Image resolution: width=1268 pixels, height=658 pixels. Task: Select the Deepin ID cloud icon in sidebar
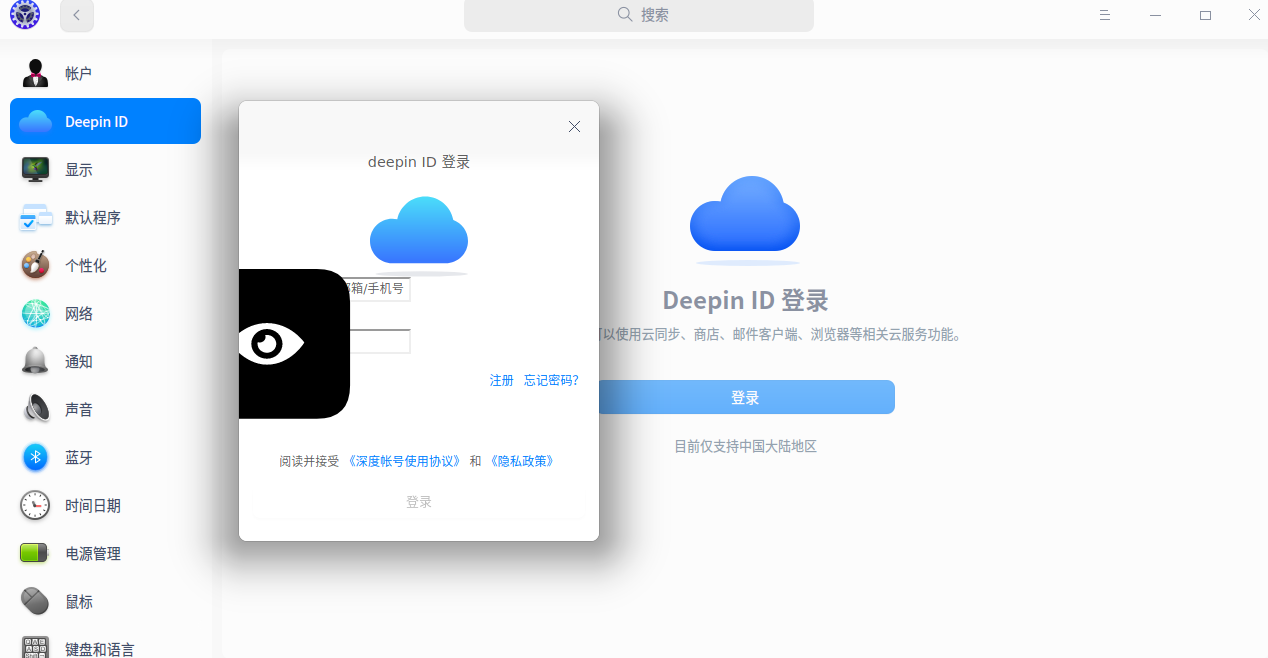pos(35,120)
